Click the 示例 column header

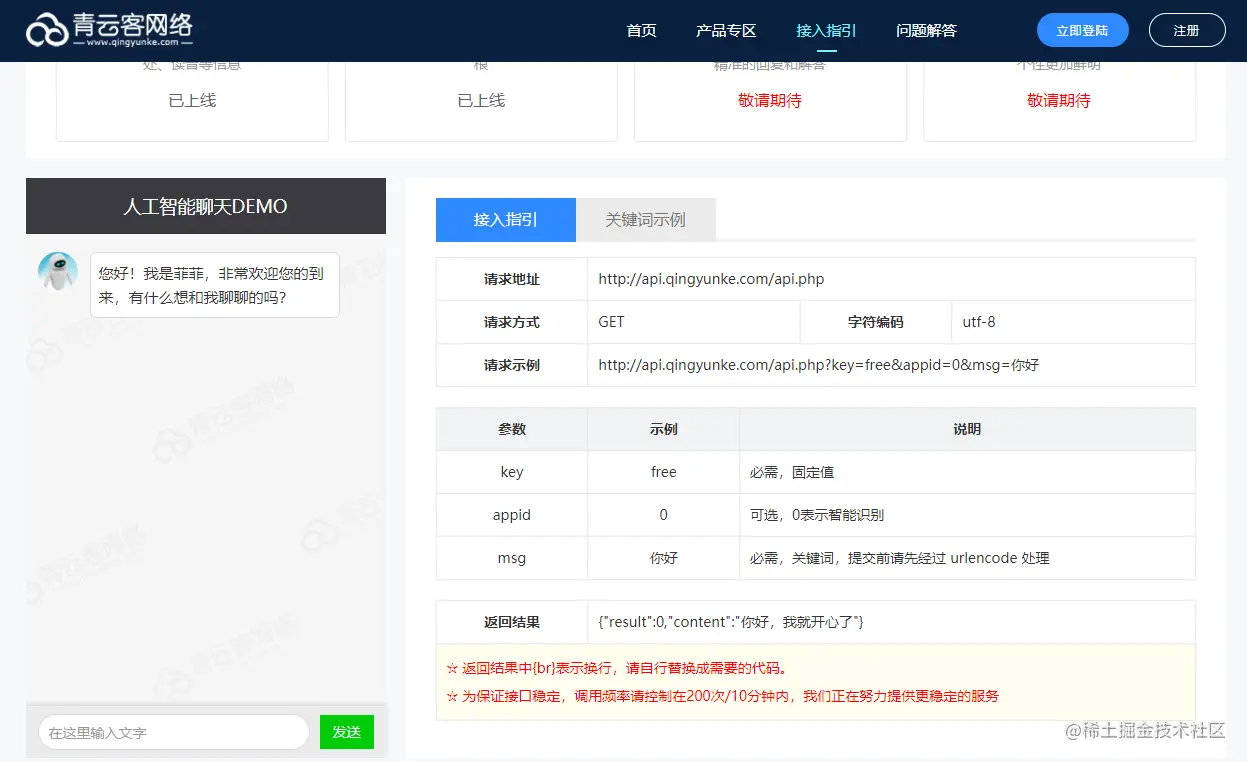tap(664, 429)
